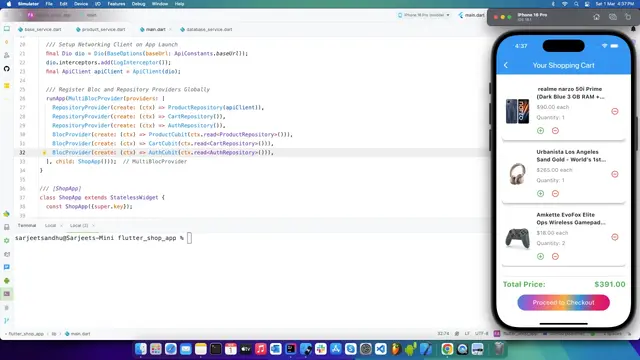Click the flutter_shop_app breadcrumb in status bar
The image size is (640, 360).
tap(26, 334)
